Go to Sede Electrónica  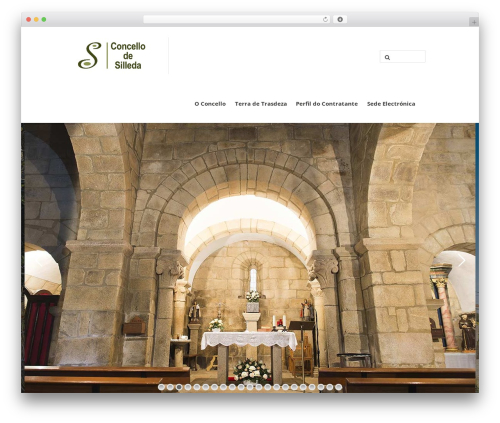(391, 104)
